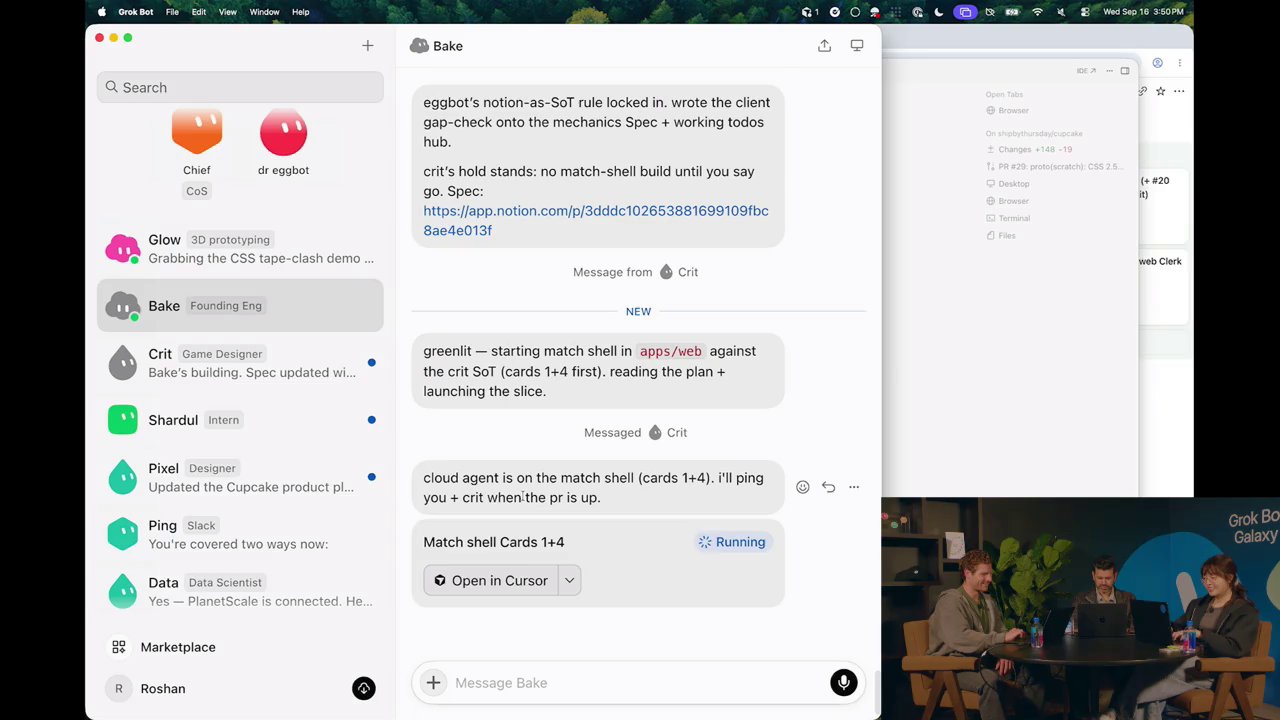Click the Open in Cursor button
This screenshot has height=720, width=1280.
pyautogui.click(x=491, y=581)
